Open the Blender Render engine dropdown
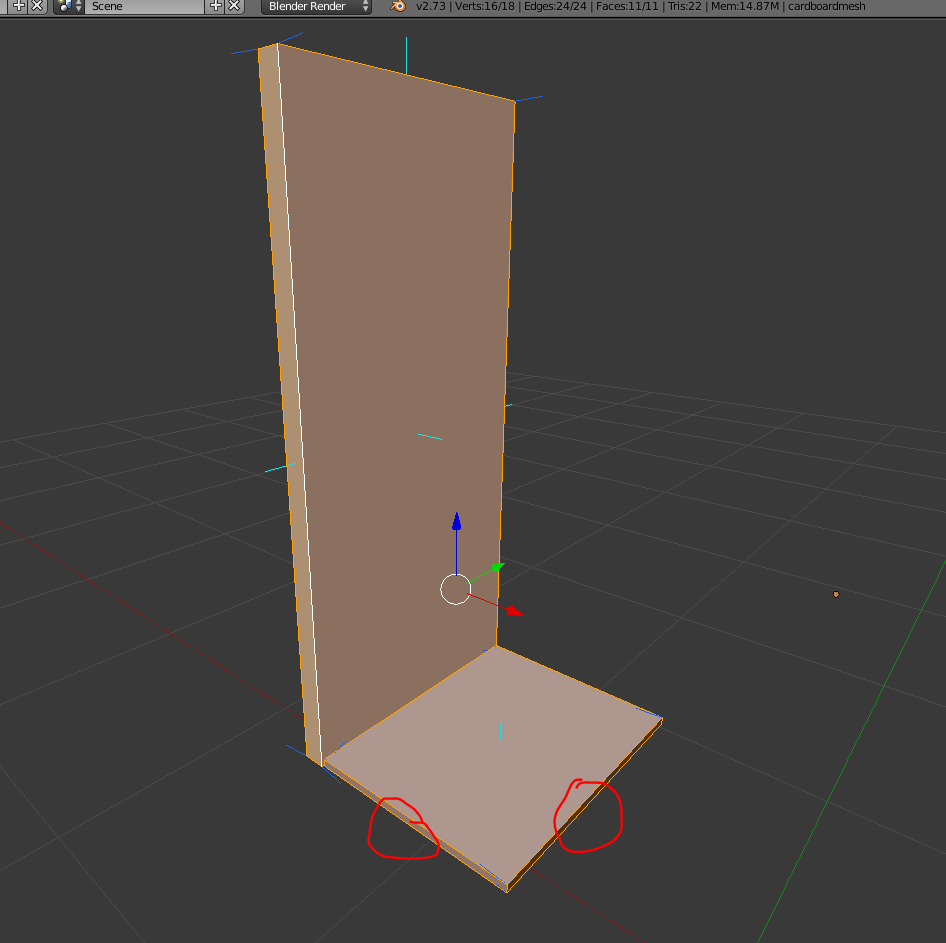This screenshot has width=946, height=943. pos(316,6)
